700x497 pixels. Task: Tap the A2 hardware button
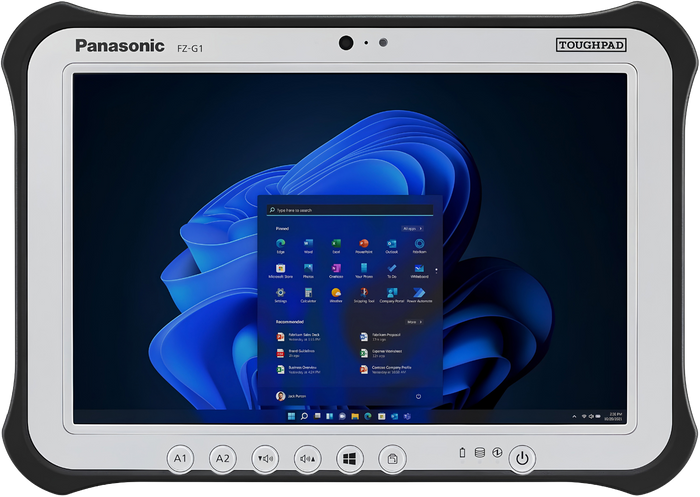point(222,458)
